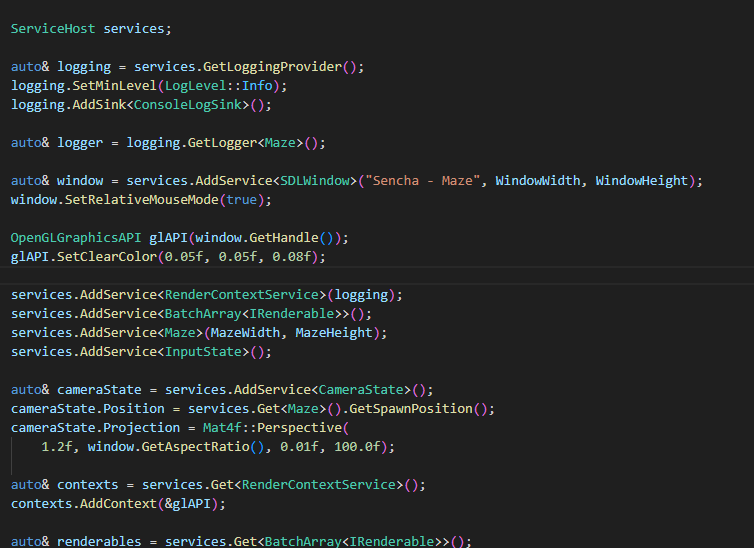Click the LogLevel enum name
Viewport: 754px width, 548px height.
tap(195, 86)
